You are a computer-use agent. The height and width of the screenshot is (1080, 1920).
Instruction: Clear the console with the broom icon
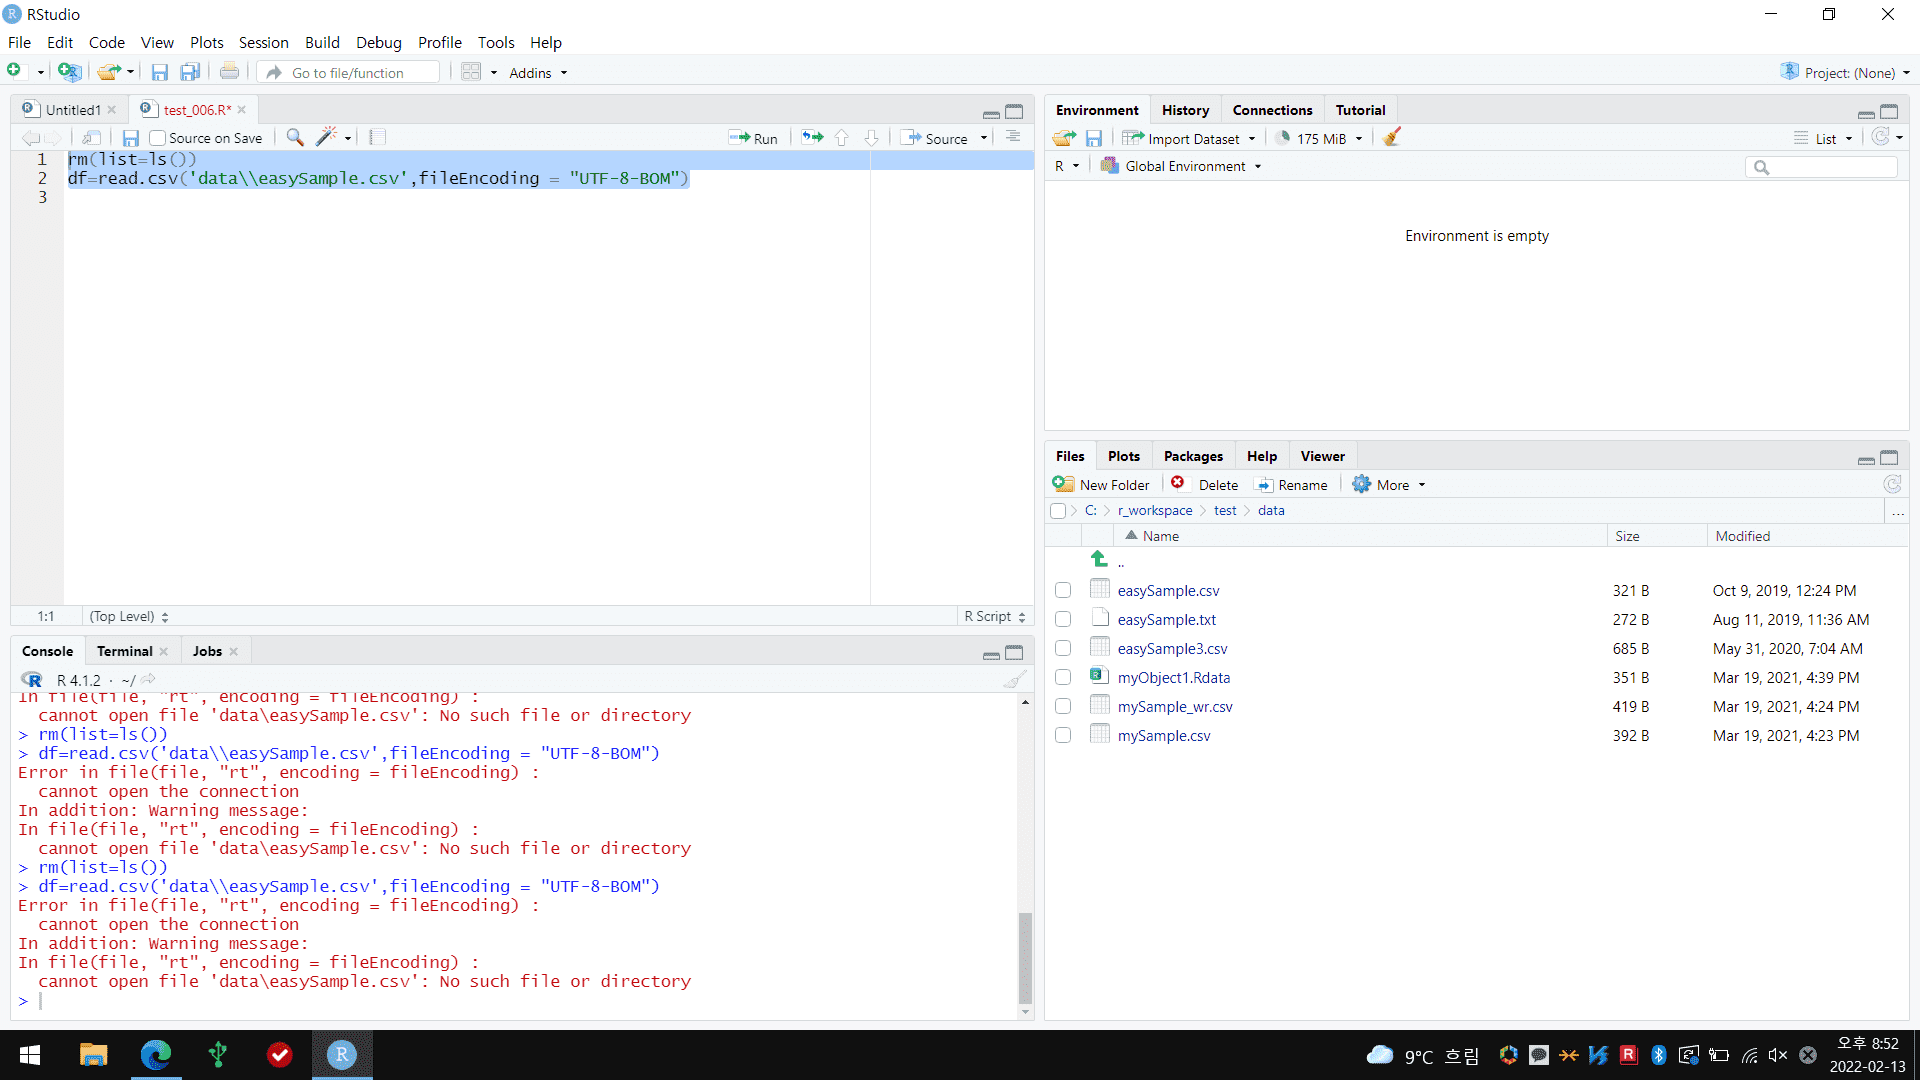[x=1015, y=680]
